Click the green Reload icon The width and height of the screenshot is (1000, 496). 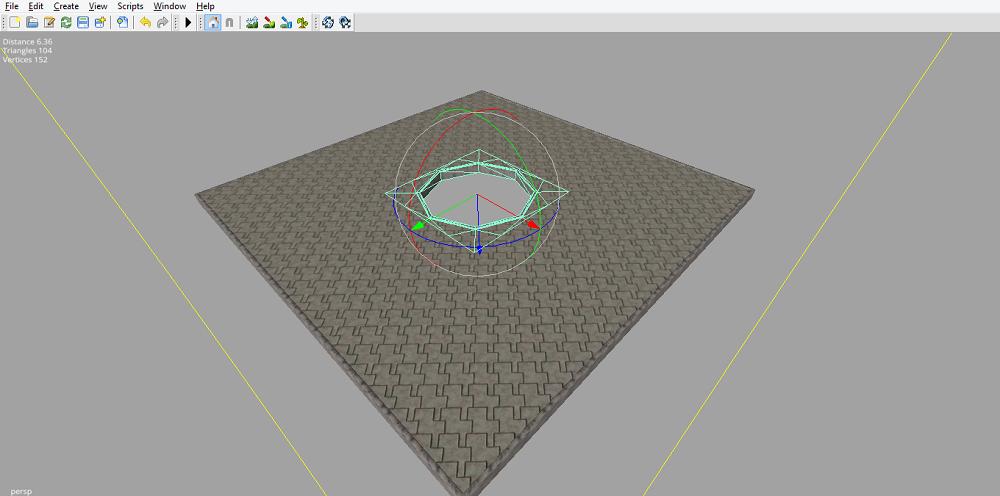click(x=66, y=22)
